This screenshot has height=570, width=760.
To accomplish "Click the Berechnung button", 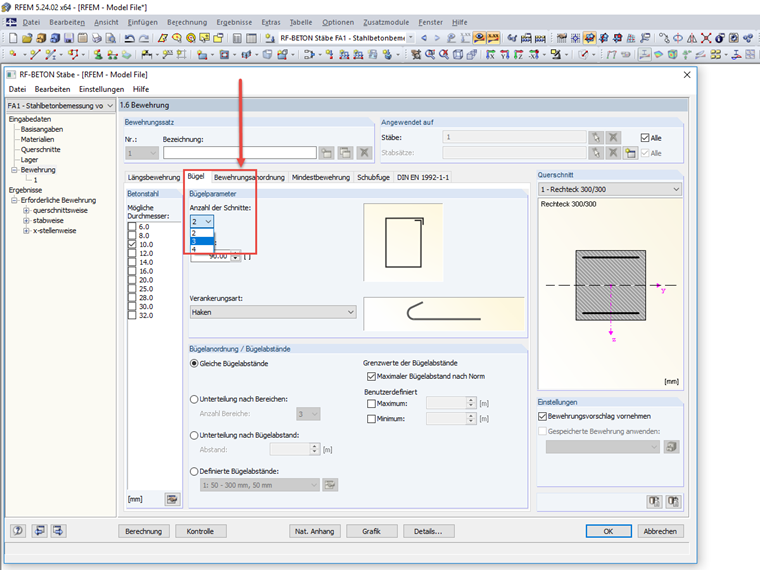I will point(143,531).
